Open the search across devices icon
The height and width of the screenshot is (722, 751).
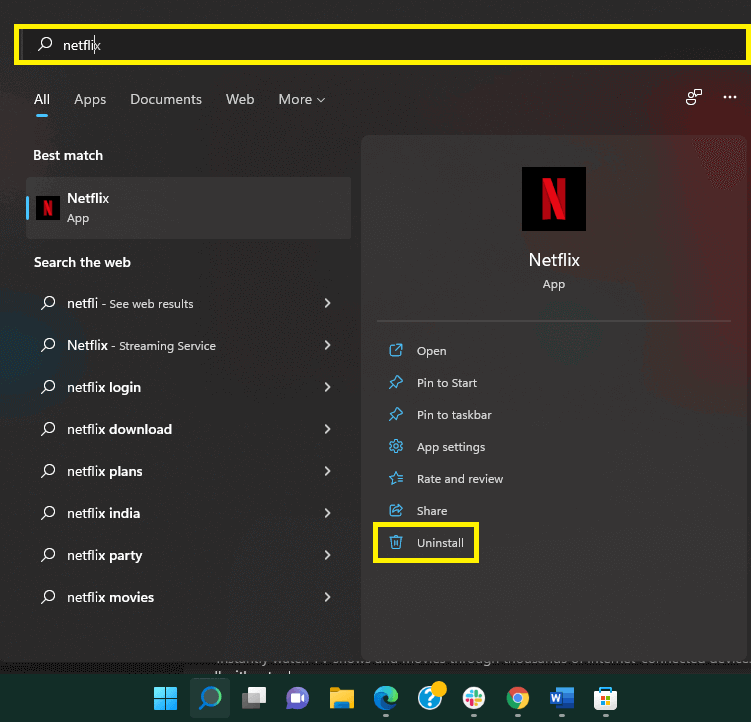pos(693,97)
